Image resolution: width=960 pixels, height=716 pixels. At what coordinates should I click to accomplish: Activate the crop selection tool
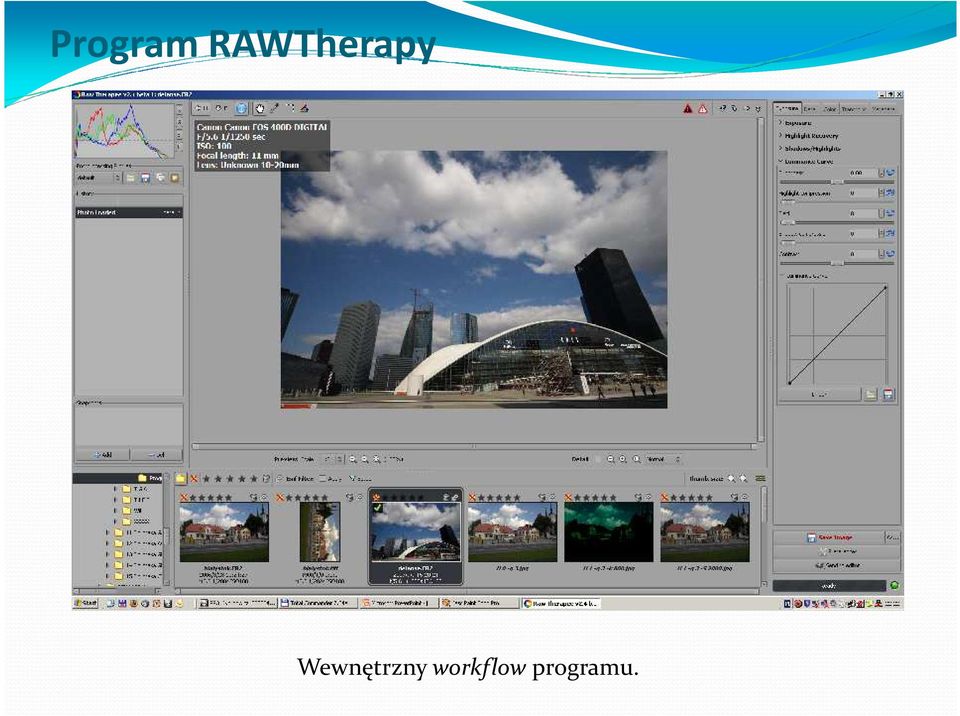tap(290, 108)
